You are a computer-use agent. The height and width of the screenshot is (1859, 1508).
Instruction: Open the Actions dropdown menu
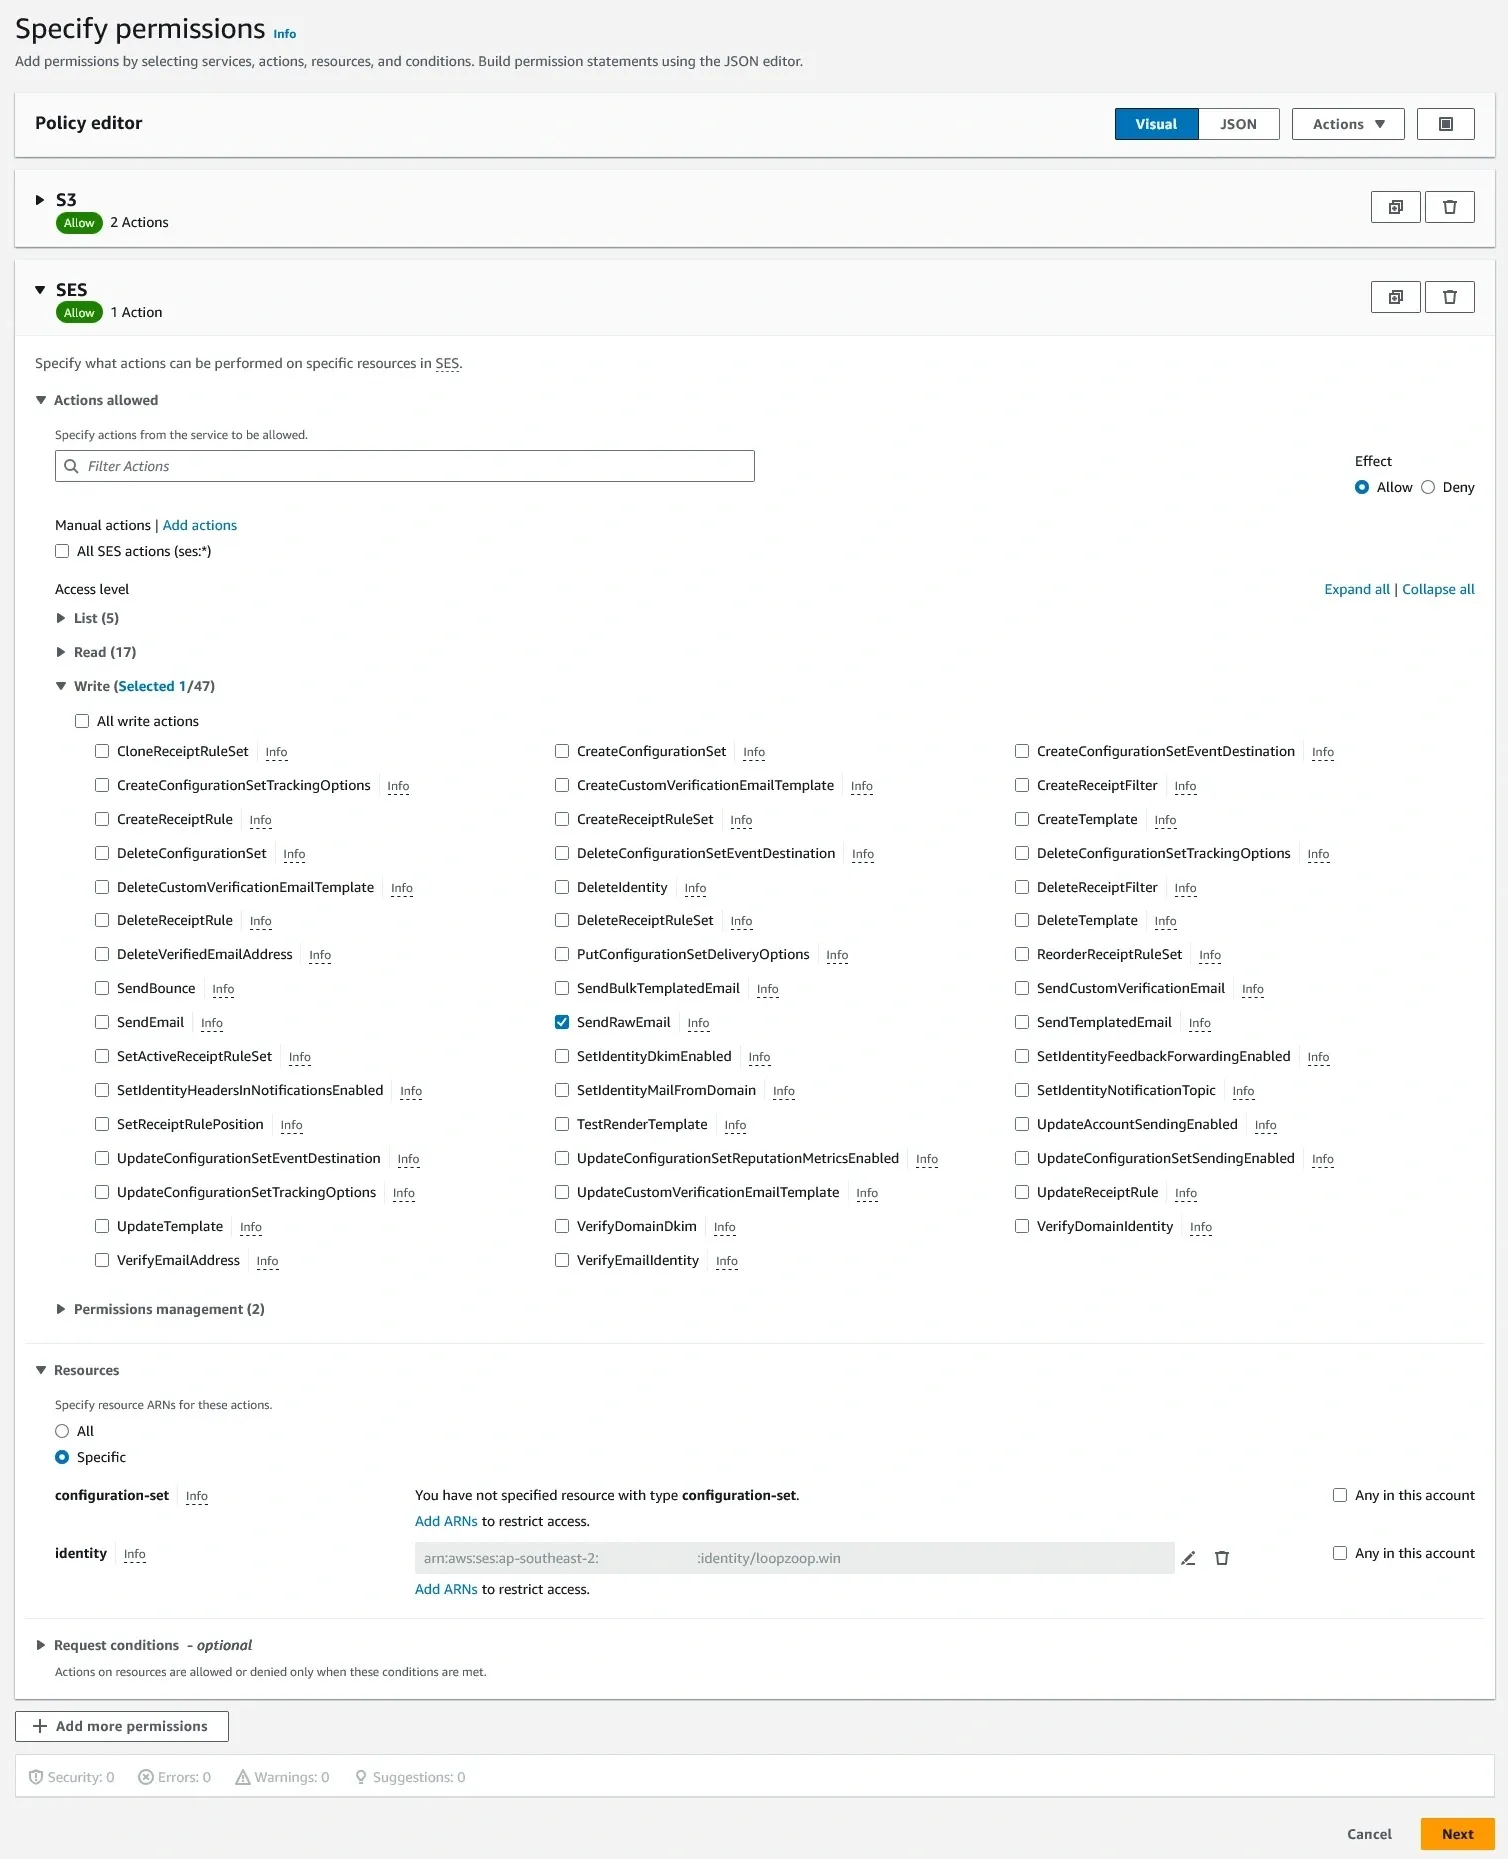[1348, 124]
